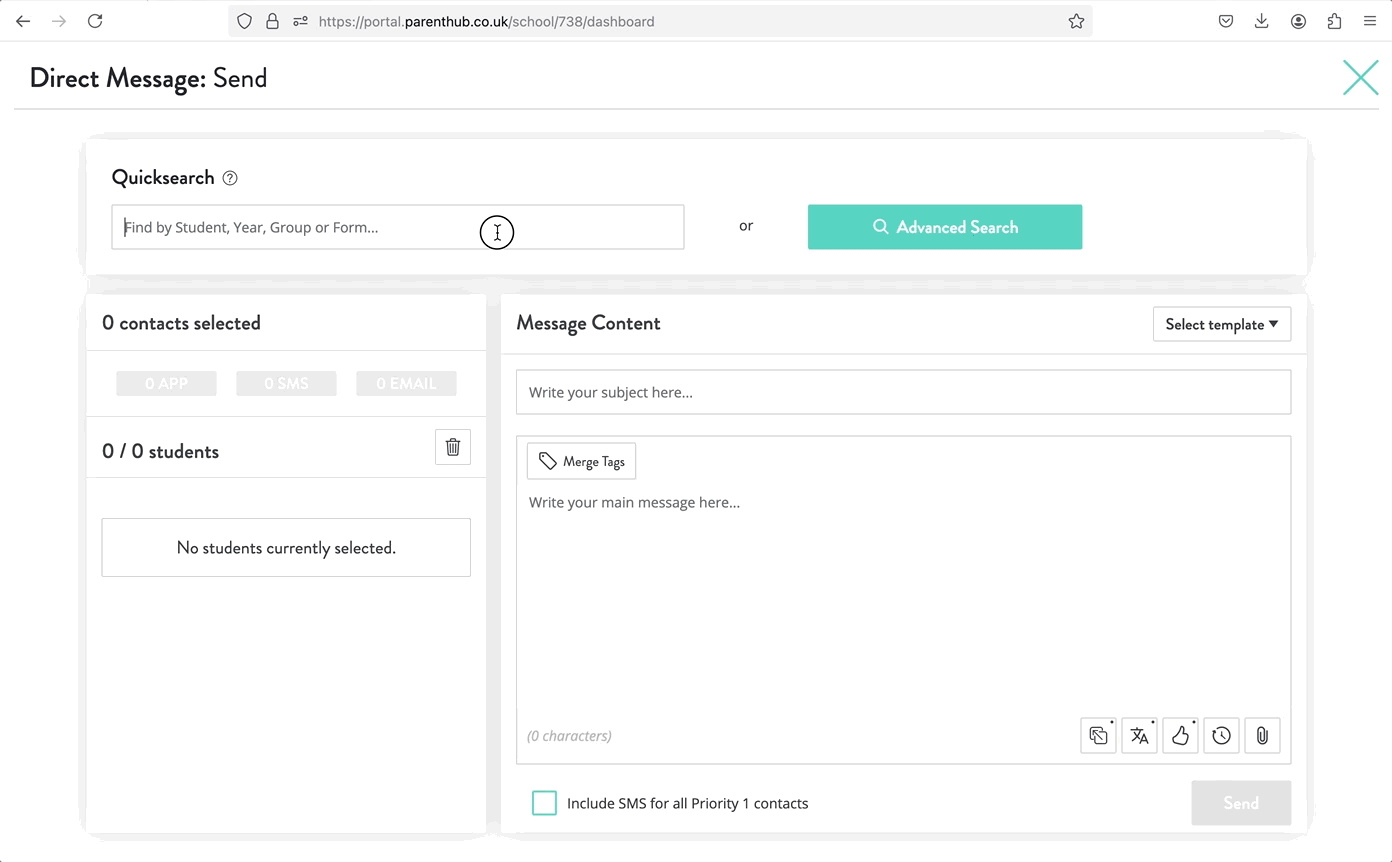
Task: Enable Include SMS for Priority 1 contacts
Action: (x=544, y=803)
